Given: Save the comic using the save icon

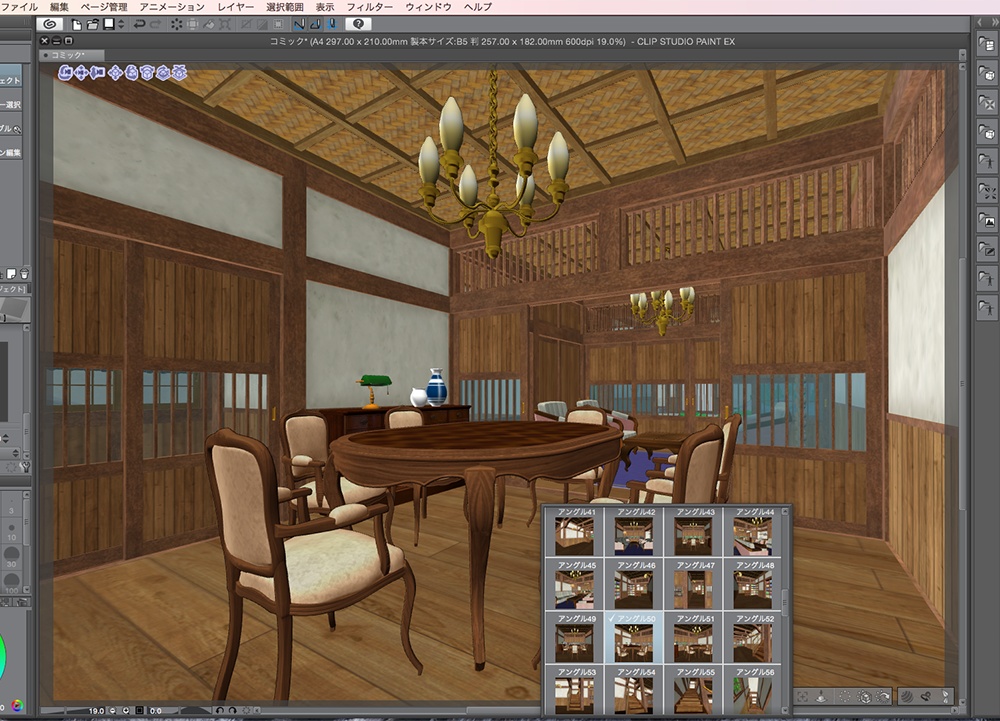Looking at the screenshot, I should [108, 25].
